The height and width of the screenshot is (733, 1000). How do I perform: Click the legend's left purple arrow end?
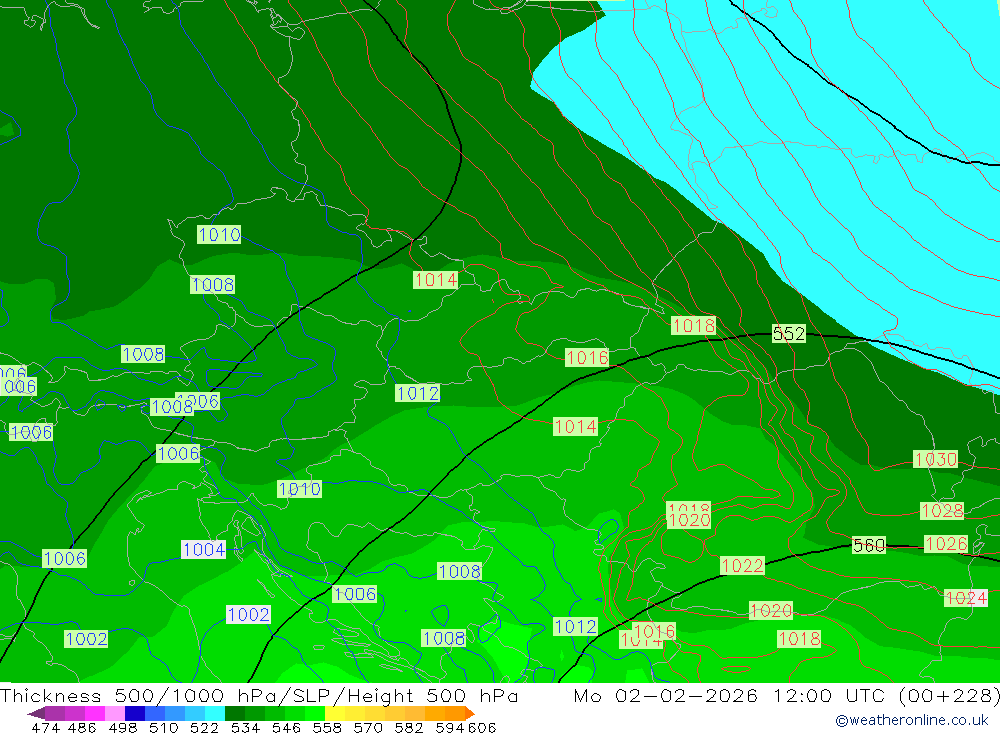[x=36, y=713]
